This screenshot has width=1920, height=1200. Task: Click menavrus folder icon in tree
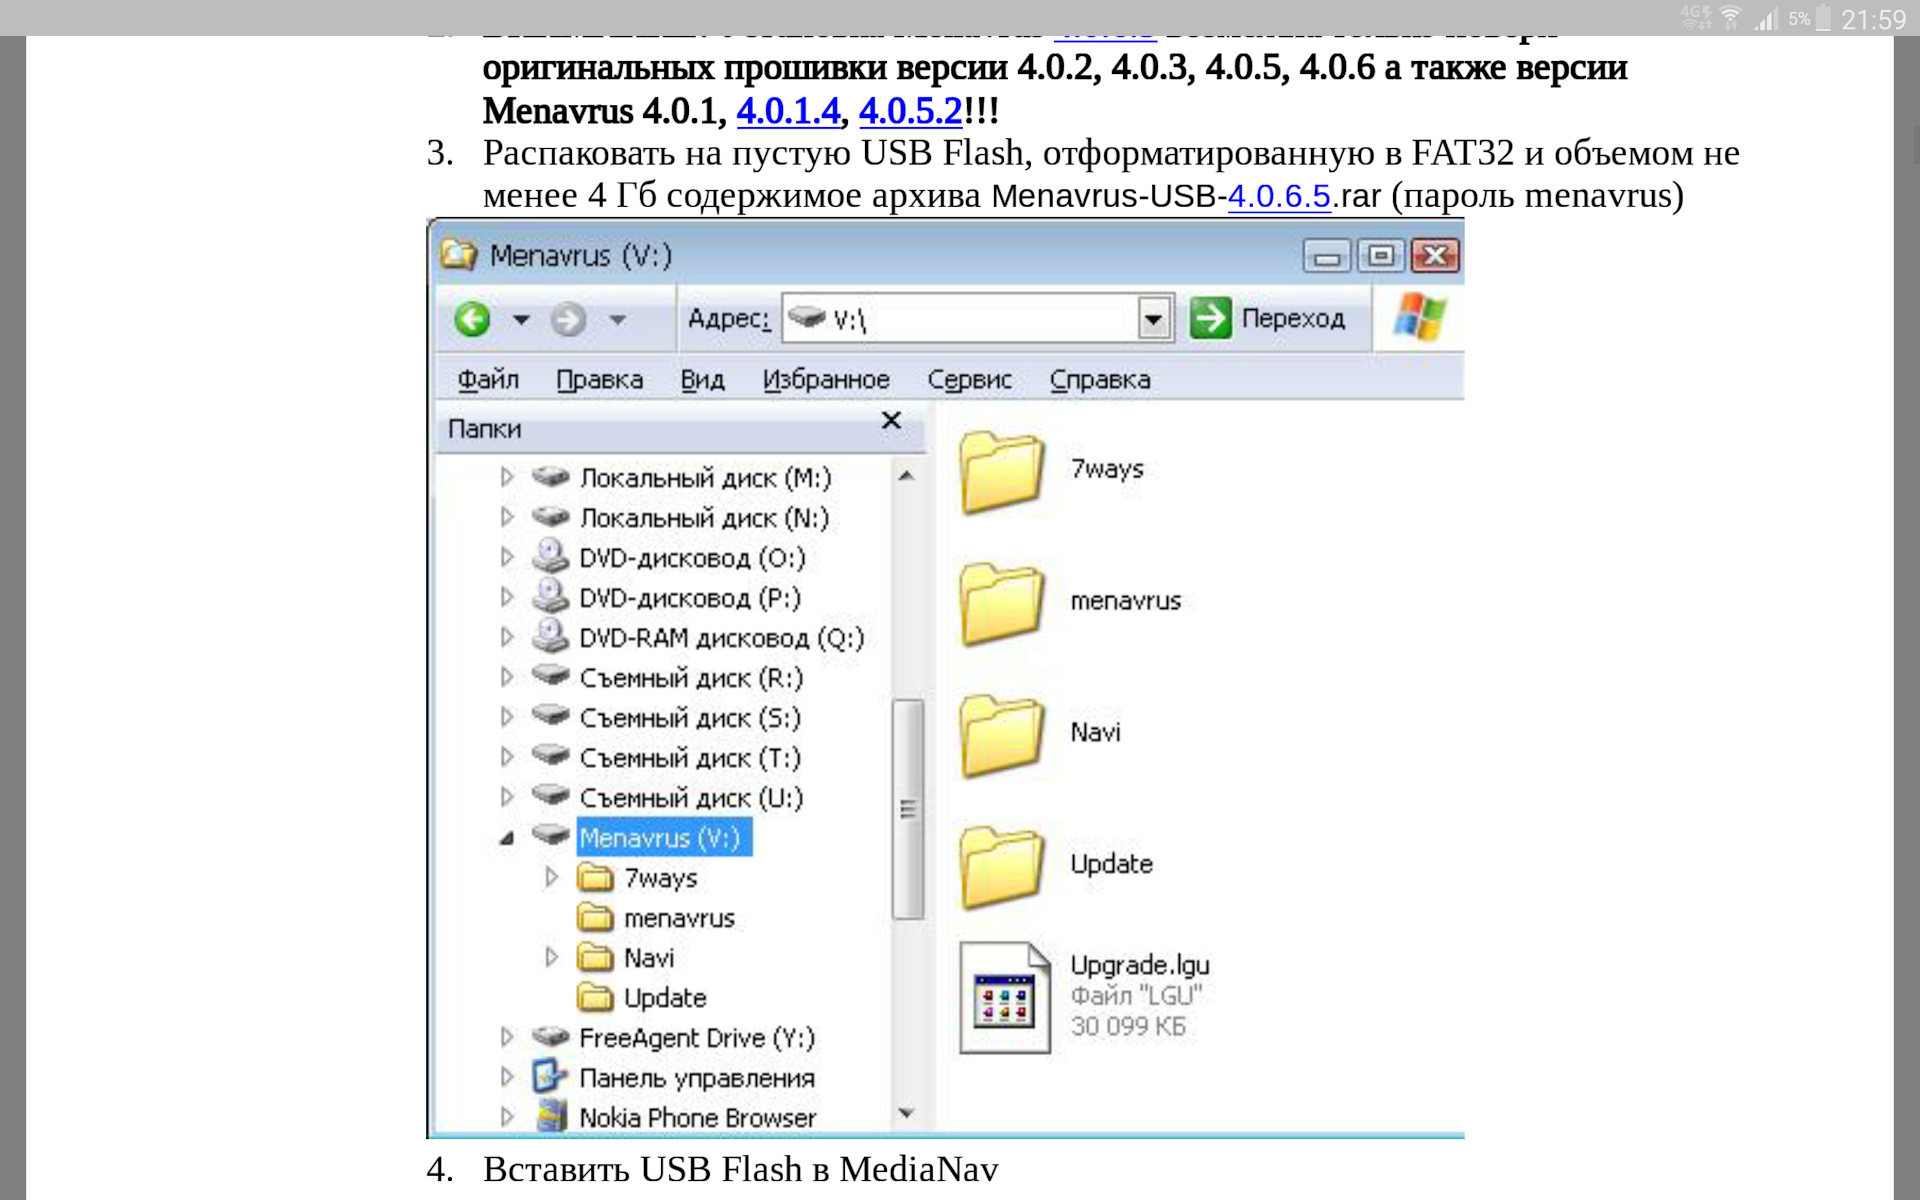tap(595, 917)
